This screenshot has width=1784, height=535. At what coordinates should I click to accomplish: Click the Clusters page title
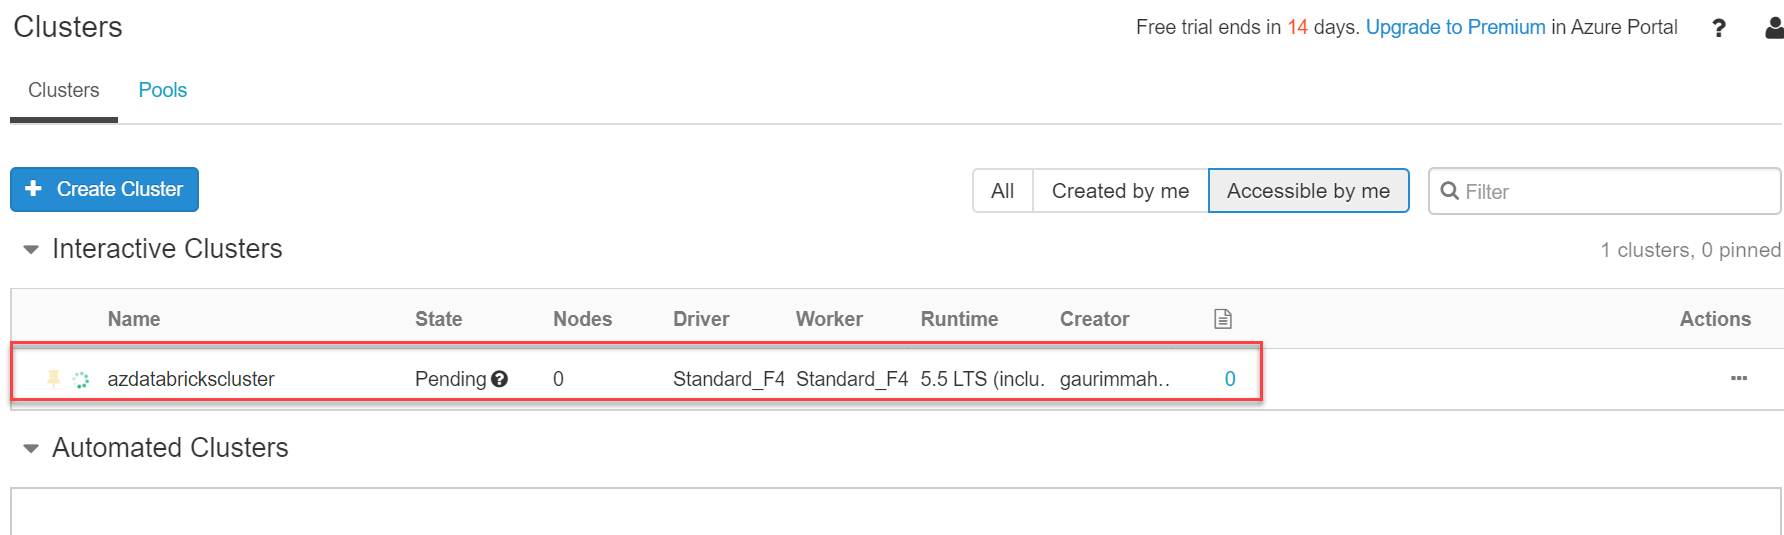click(x=68, y=27)
